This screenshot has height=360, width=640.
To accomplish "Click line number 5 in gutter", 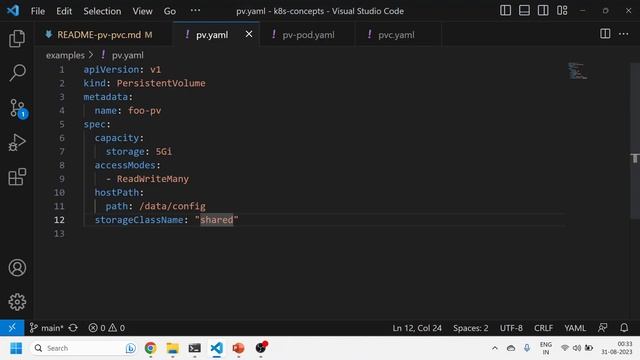I will click(62, 124).
